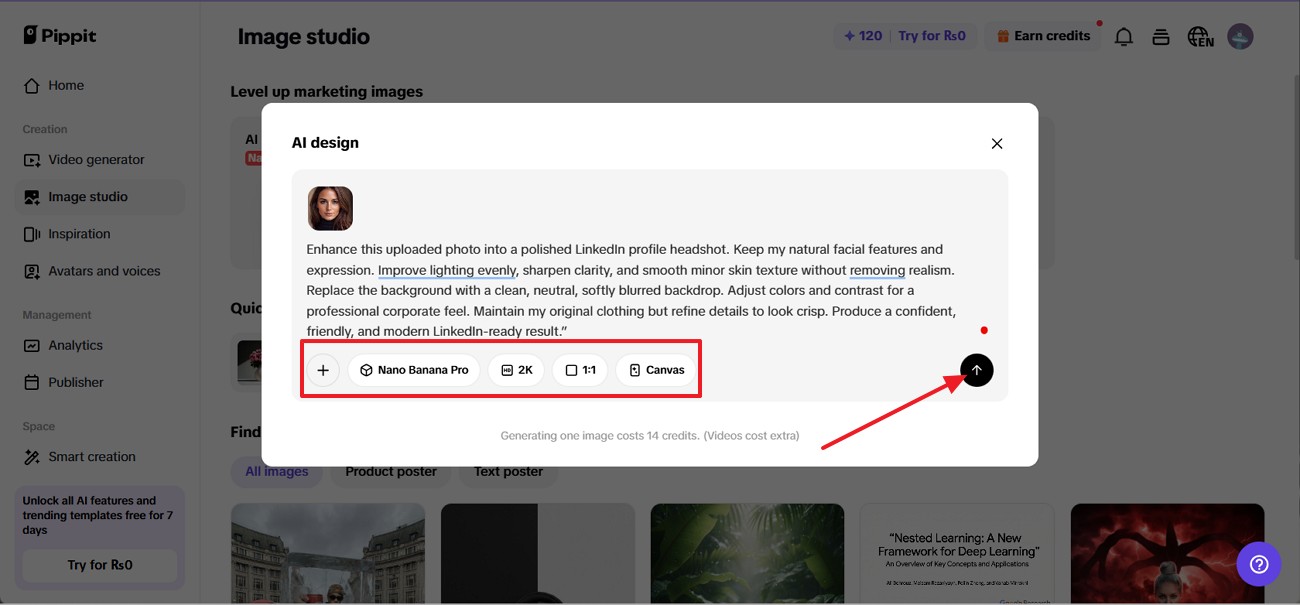The image size is (1300, 605).
Task: Open the Nano Banana Pro model selector
Action: click(x=414, y=370)
